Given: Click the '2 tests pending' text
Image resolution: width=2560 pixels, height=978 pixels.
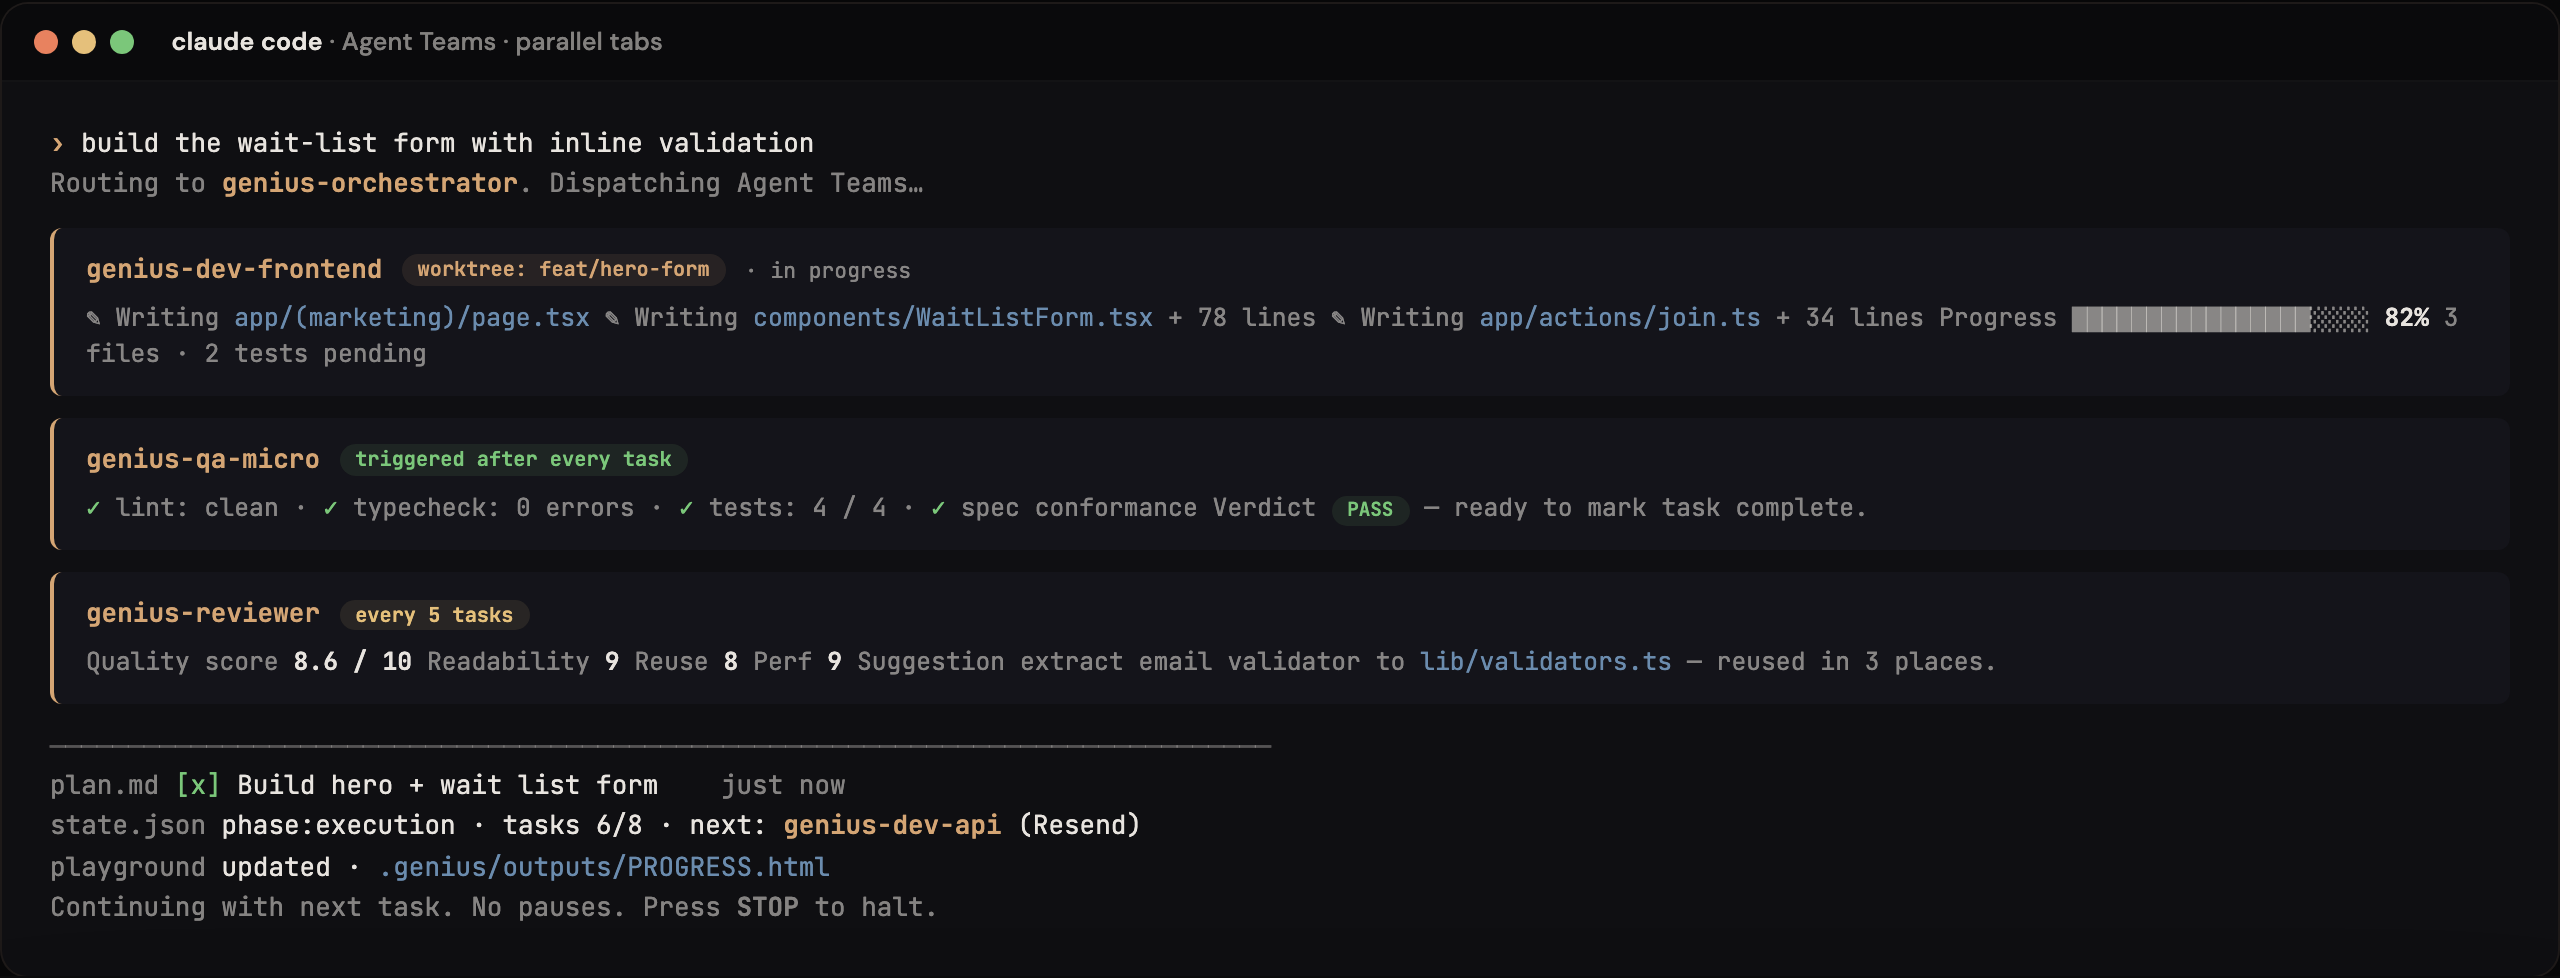Looking at the screenshot, I should tap(315, 354).
